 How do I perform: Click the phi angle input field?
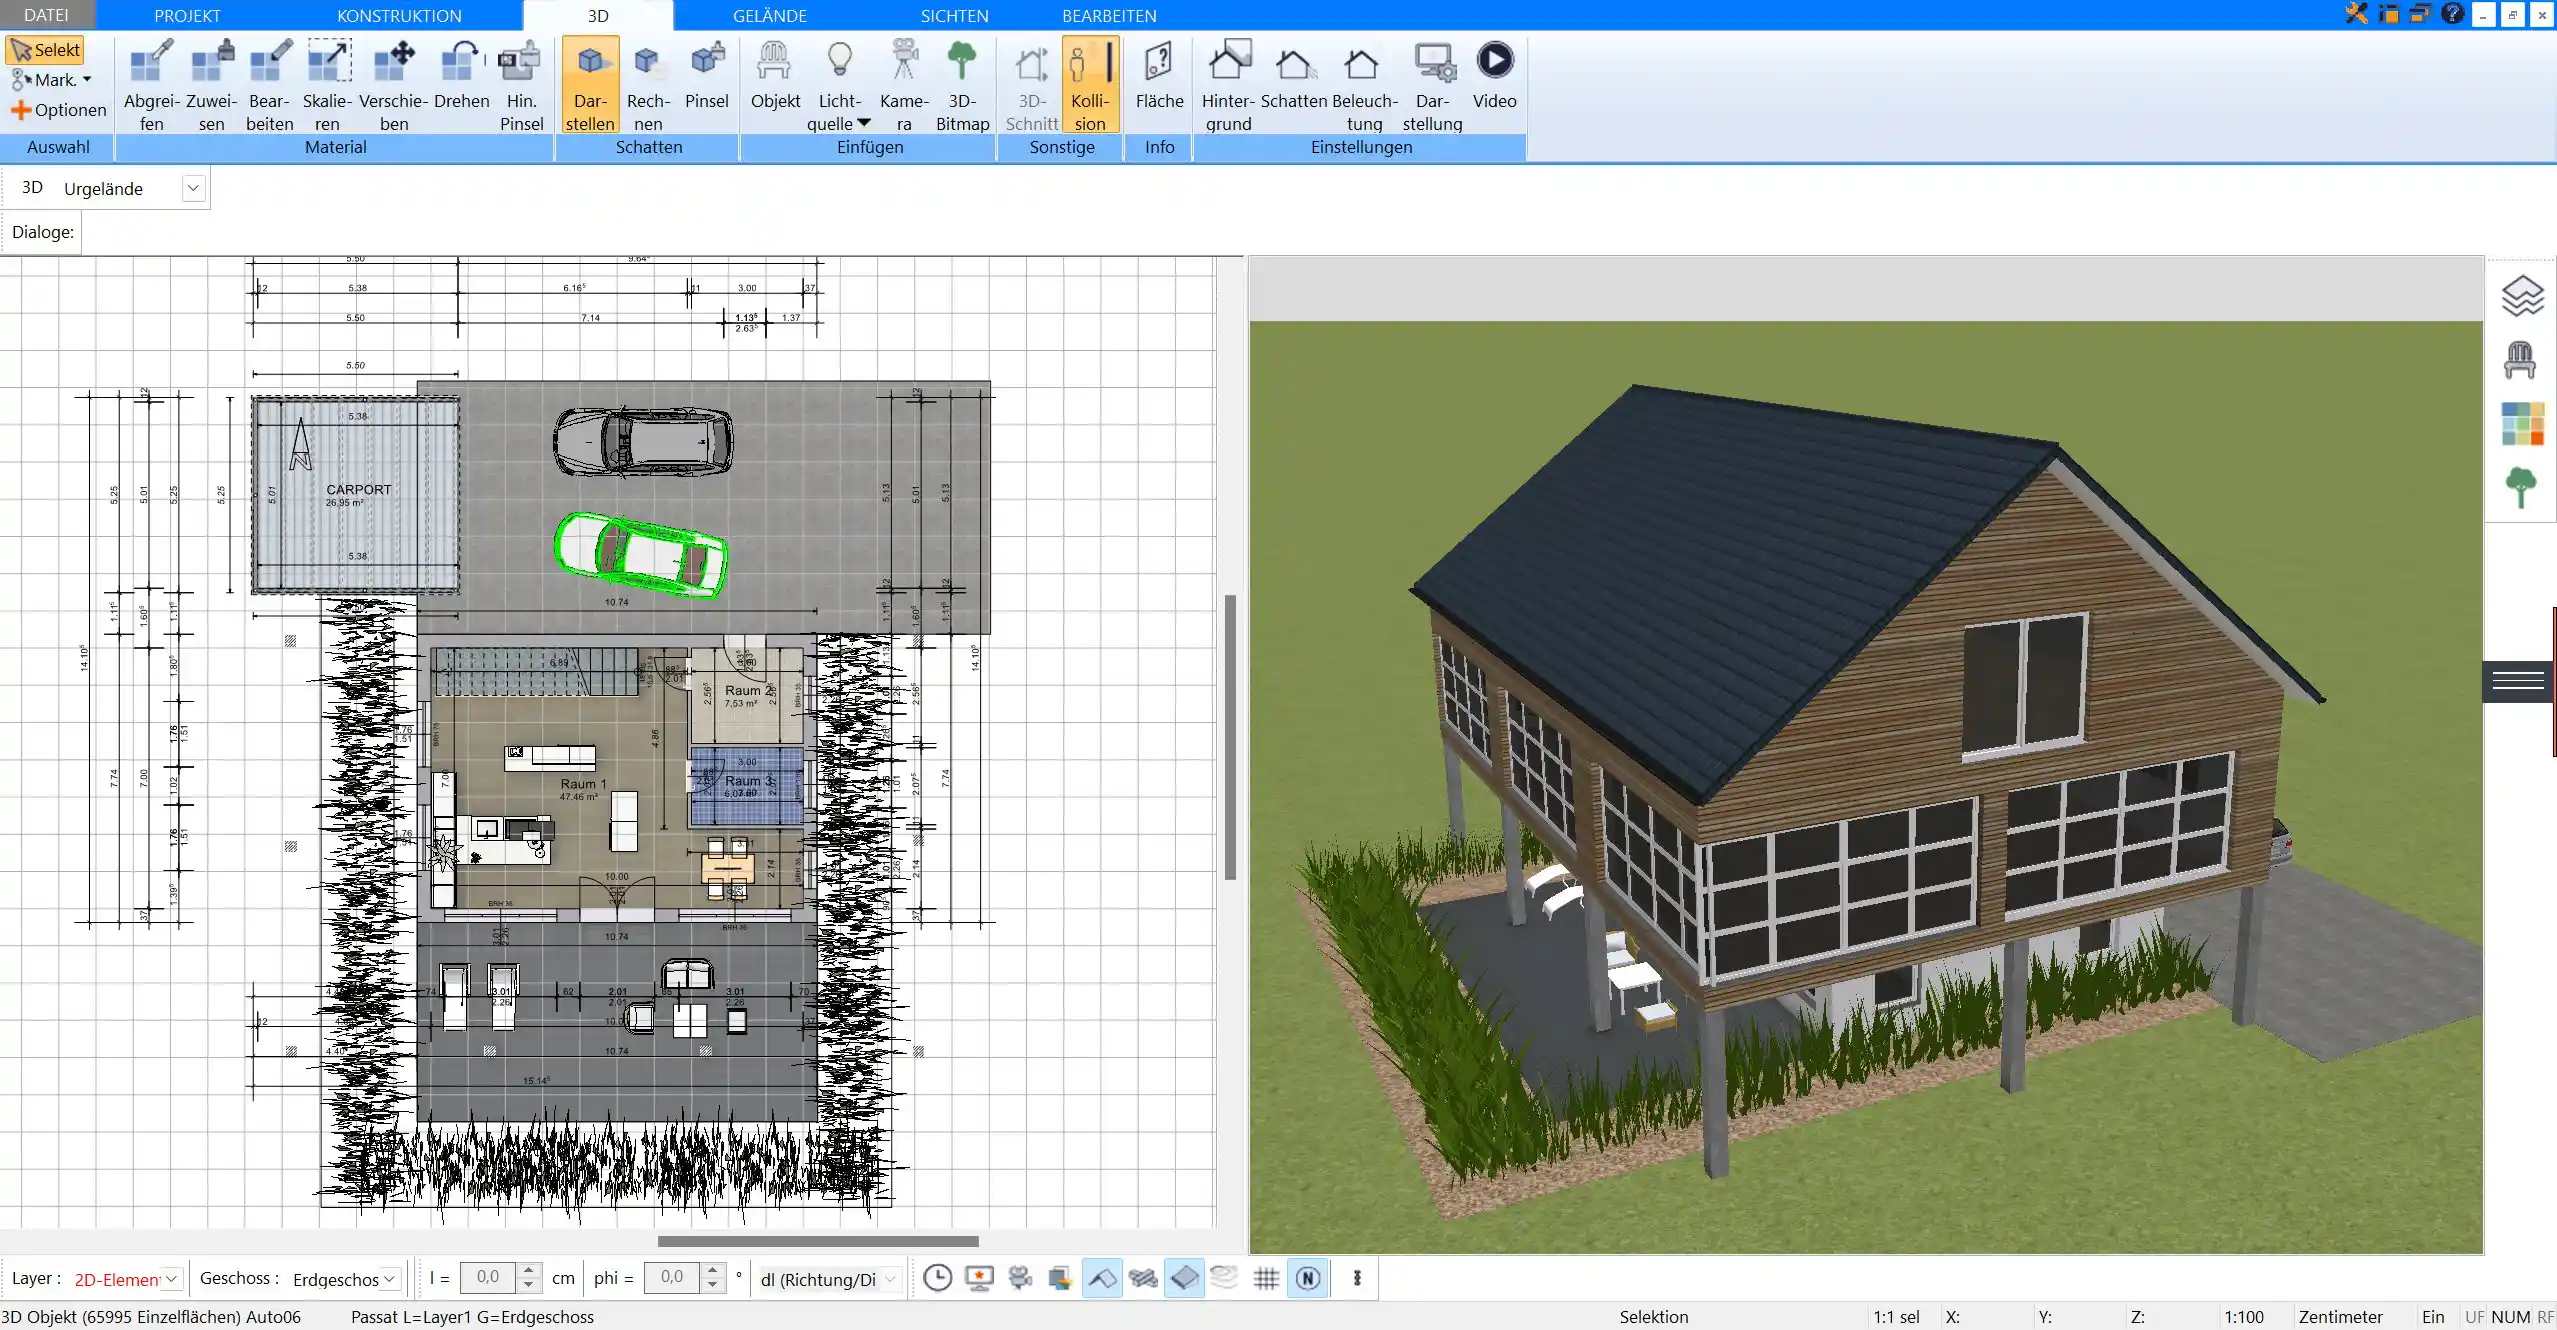pos(672,1277)
